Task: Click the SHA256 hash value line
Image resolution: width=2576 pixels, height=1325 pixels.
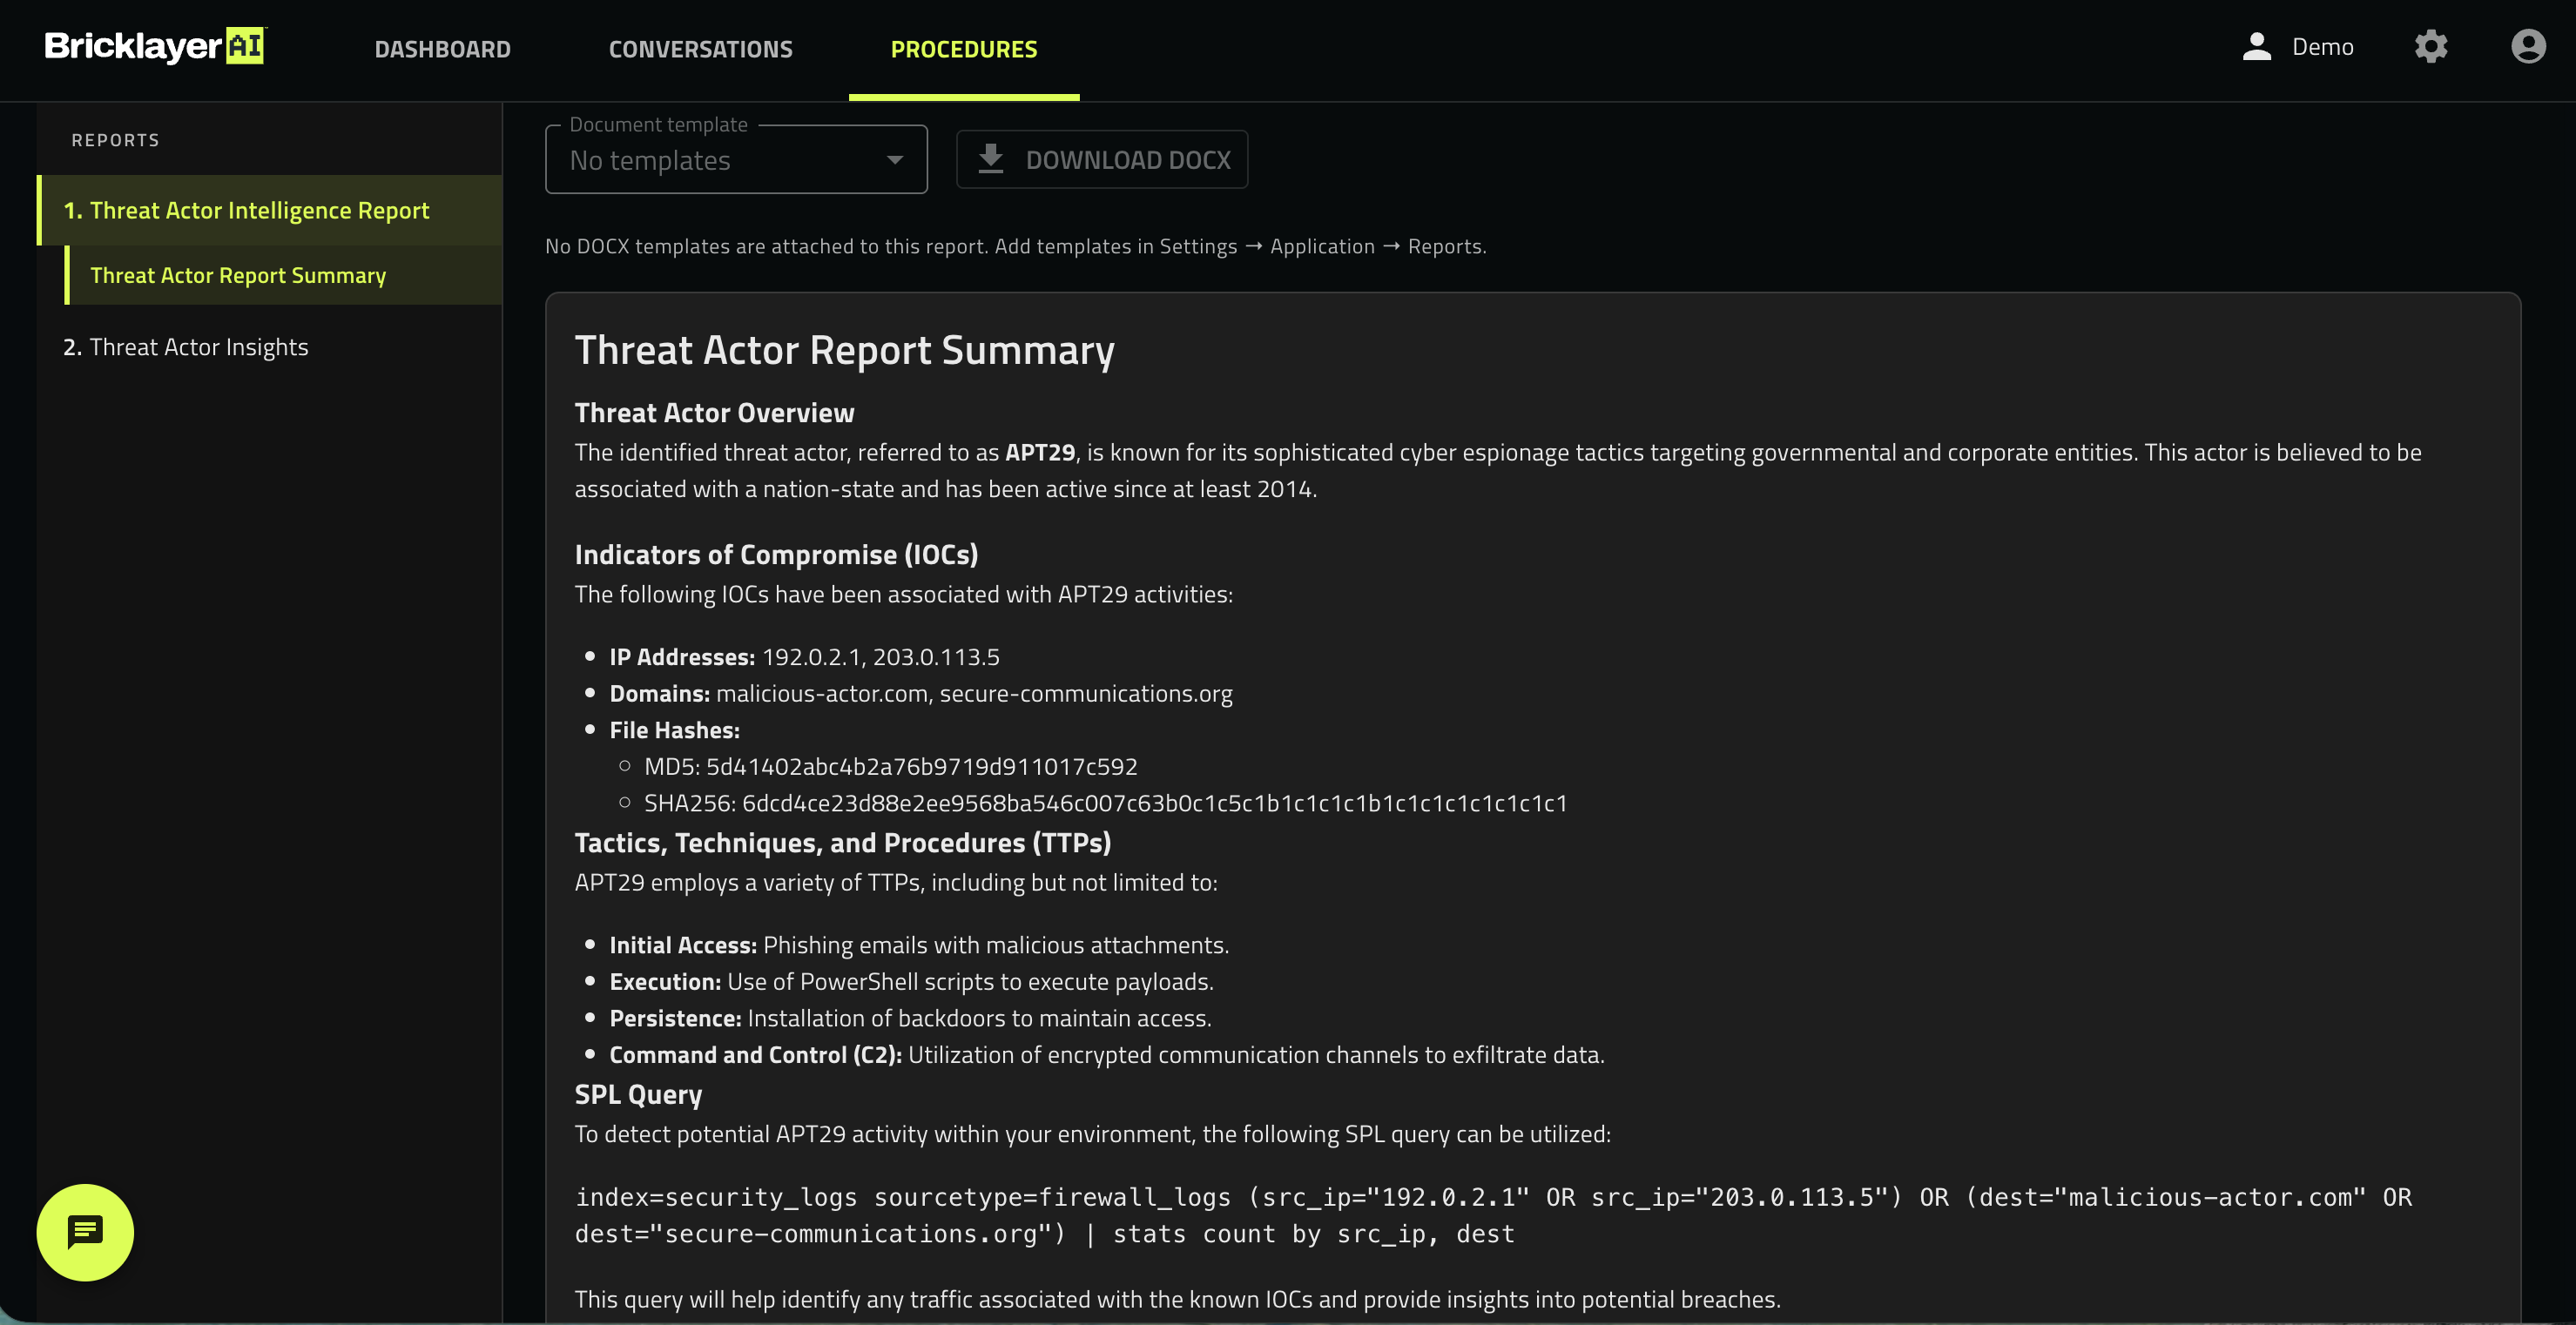Action: click(1105, 803)
